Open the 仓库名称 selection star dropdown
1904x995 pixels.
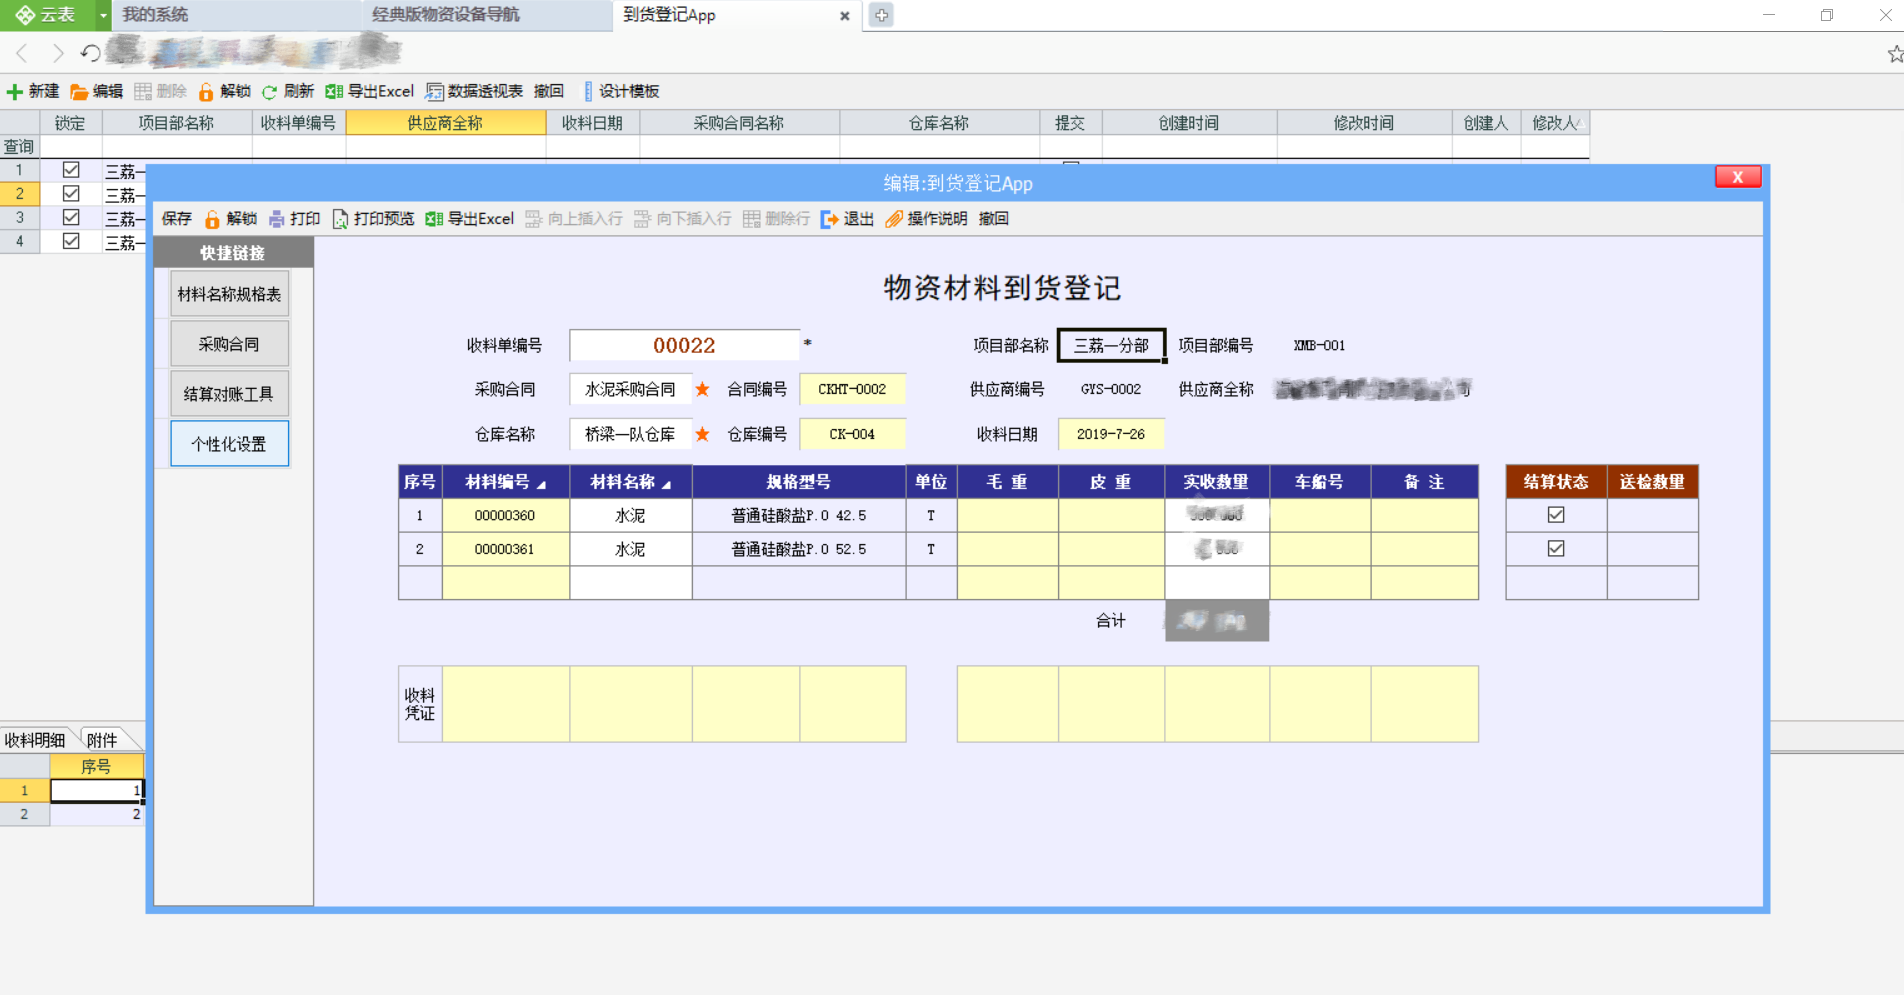(703, 434)
